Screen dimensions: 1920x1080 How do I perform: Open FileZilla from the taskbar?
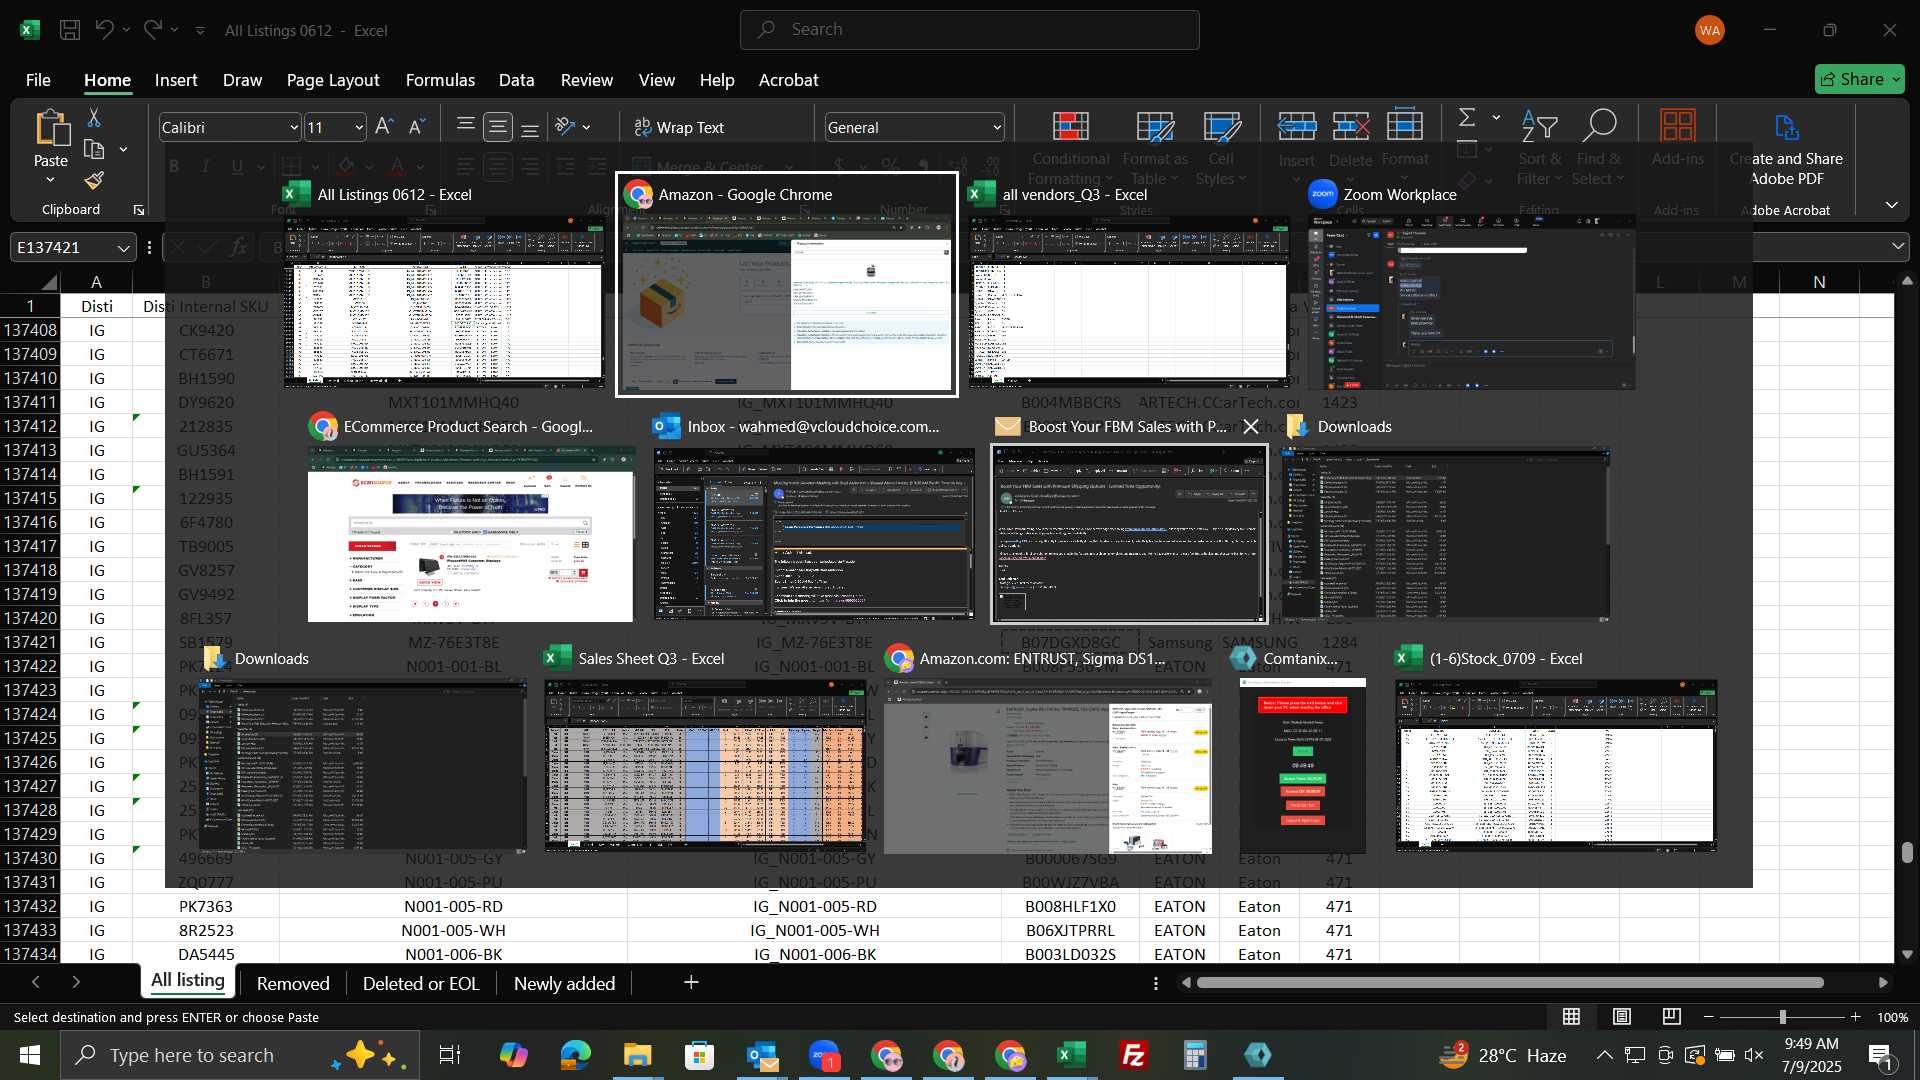click(1134, 1055)
